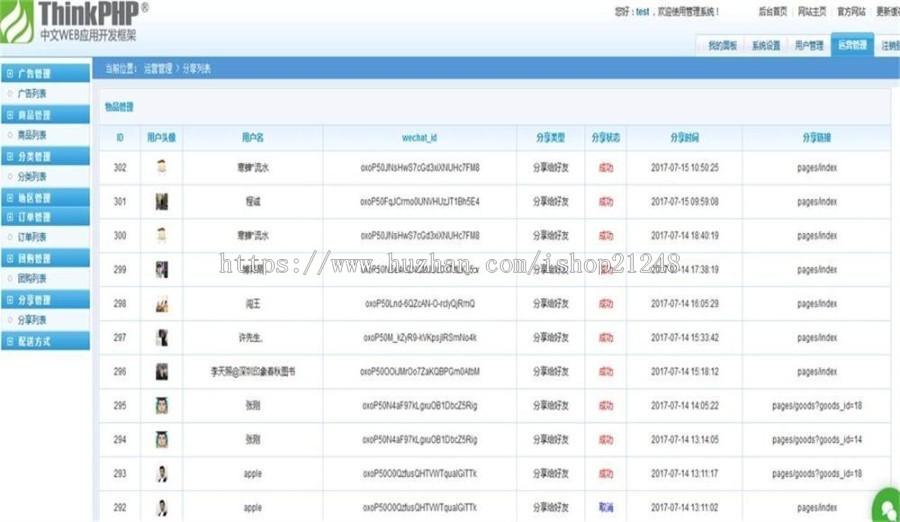Go to 后台首页 link

(773, 11)
